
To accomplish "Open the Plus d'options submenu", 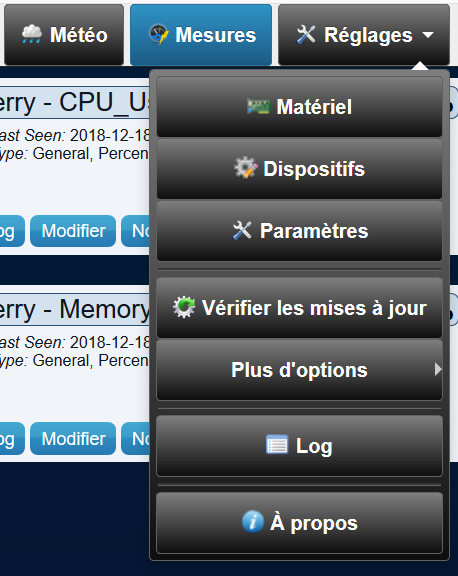I will pos(299,370).
